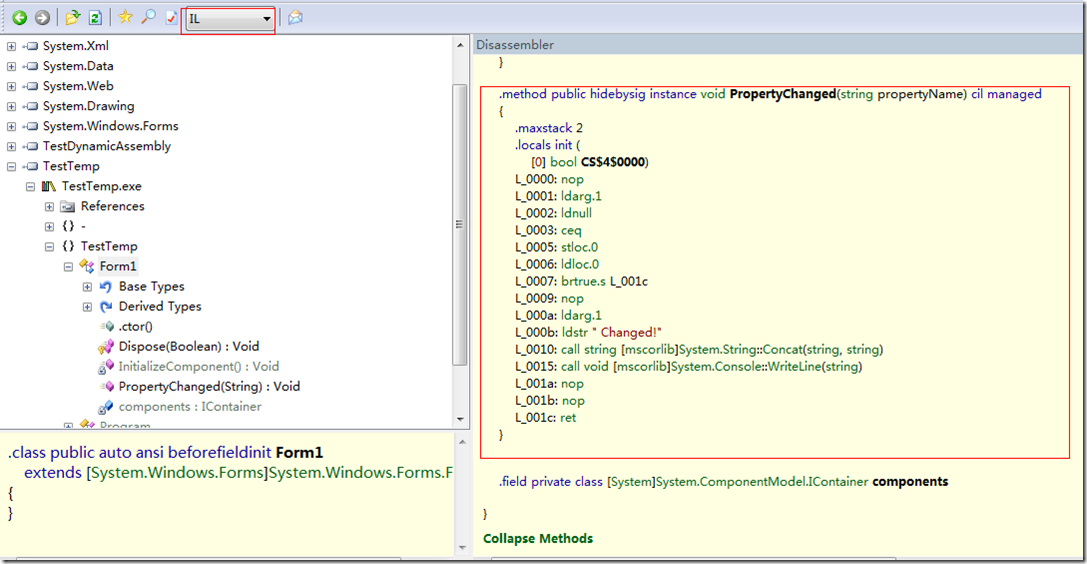Select the Base Types item

point(151,287)
